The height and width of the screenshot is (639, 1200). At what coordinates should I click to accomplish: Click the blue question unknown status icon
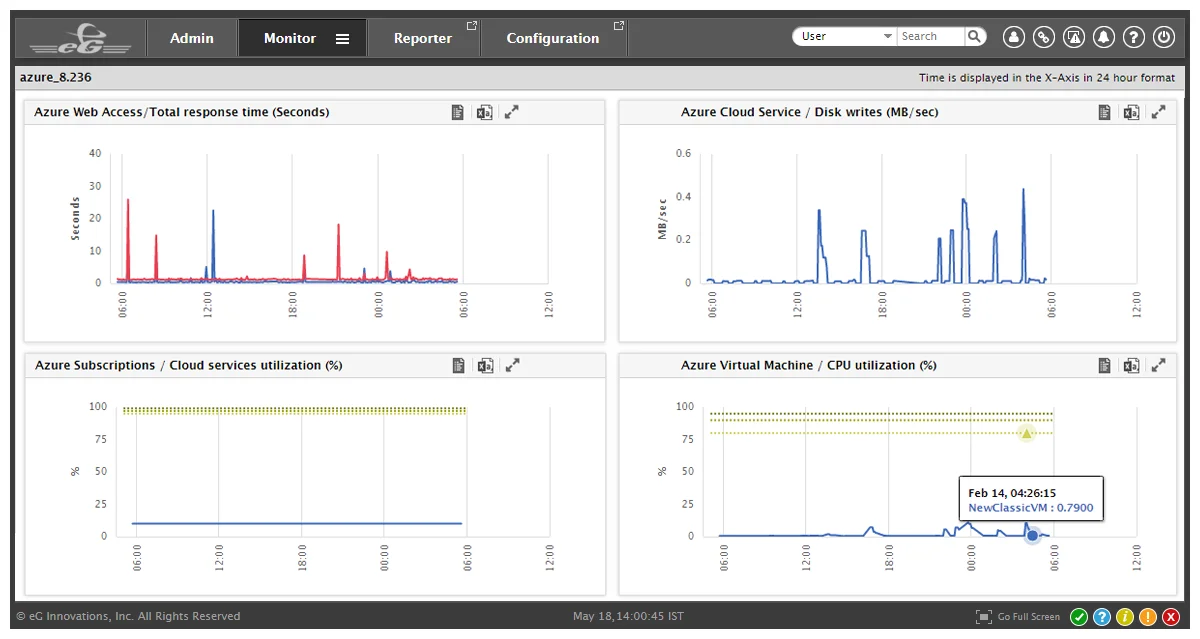[1102, 617]
